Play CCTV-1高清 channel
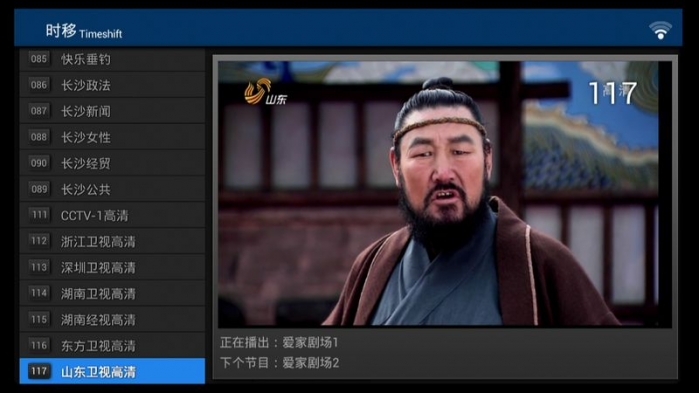 coord(112,215)
